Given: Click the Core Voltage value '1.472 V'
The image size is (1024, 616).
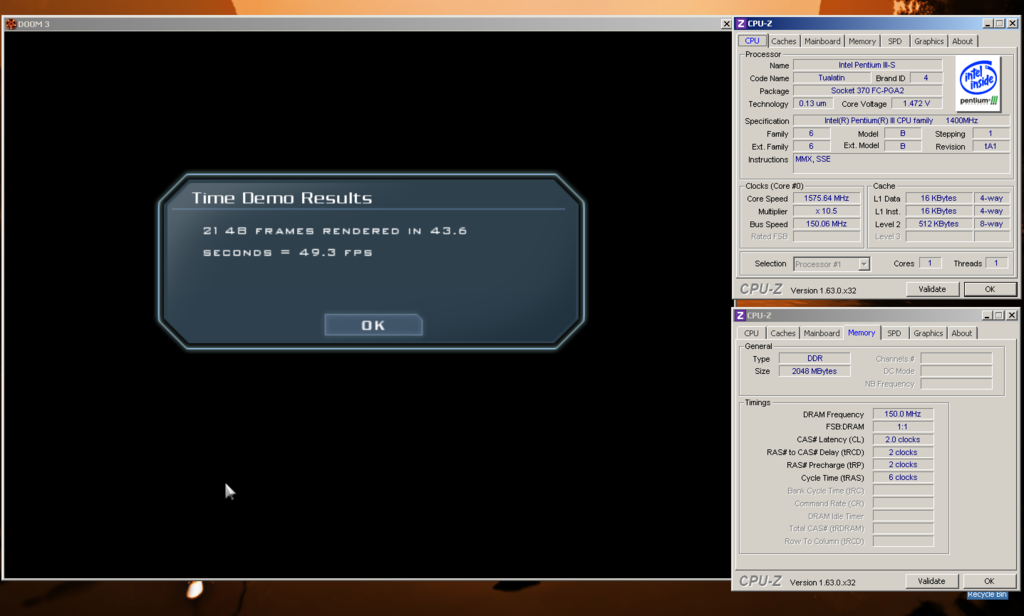Looking at the screenshot, I should pyautogui.click(x=916, y=103).
